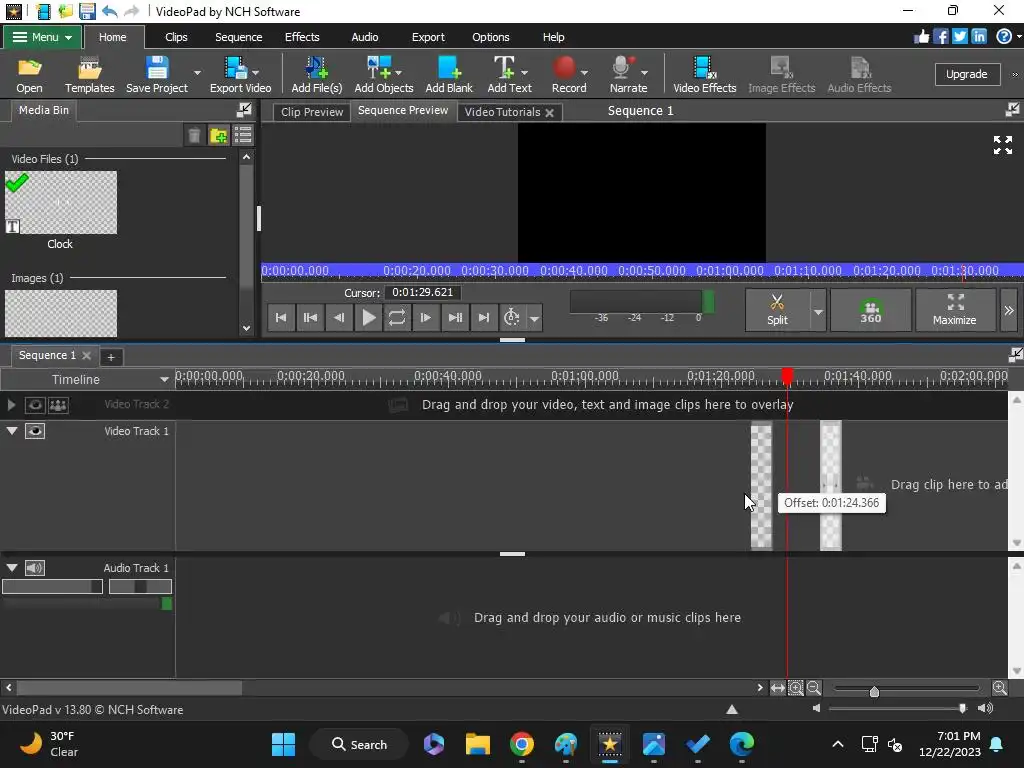Close the Sequence 1 timeline tab
This screenshot has width=1024, height=768.
click(x=86, y=355)
